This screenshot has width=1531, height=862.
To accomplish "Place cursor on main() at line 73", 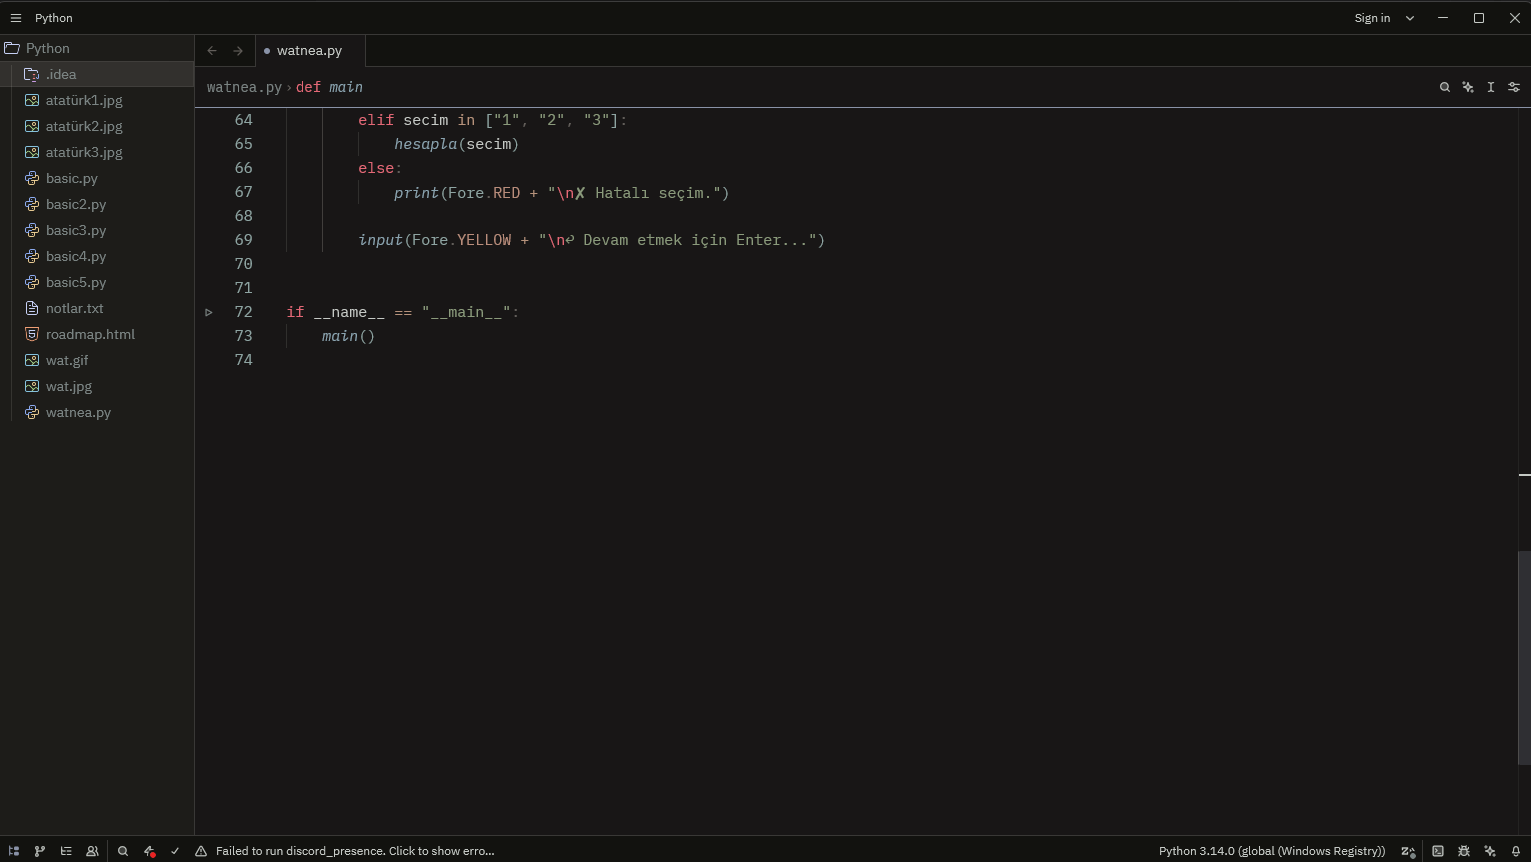I will coord(348,336).
